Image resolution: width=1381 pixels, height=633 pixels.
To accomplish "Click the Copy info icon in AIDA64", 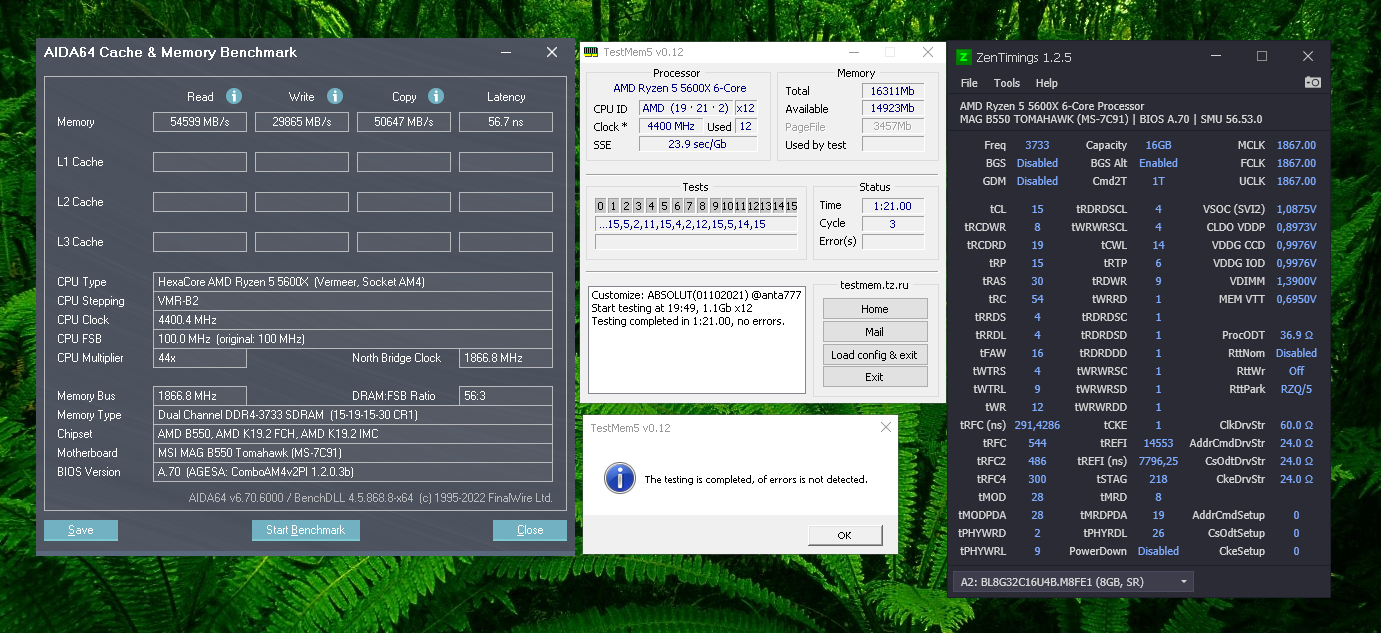I will (x=436, y=97).
